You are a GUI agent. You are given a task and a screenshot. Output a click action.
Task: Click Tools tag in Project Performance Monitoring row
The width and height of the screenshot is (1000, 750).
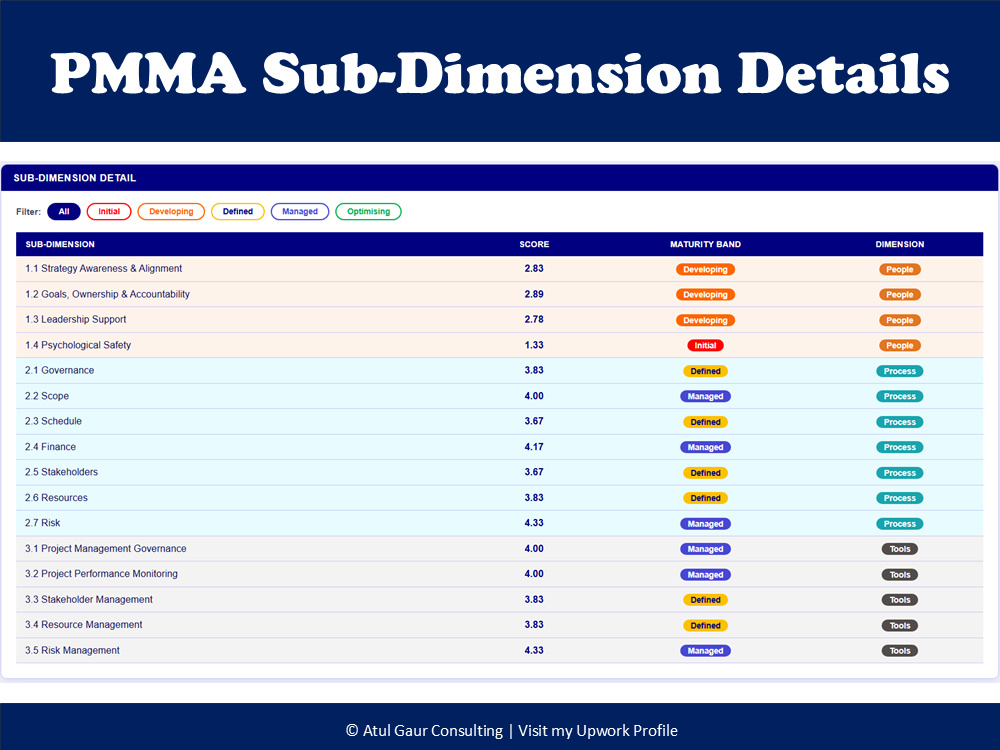[x=900, y=575]
